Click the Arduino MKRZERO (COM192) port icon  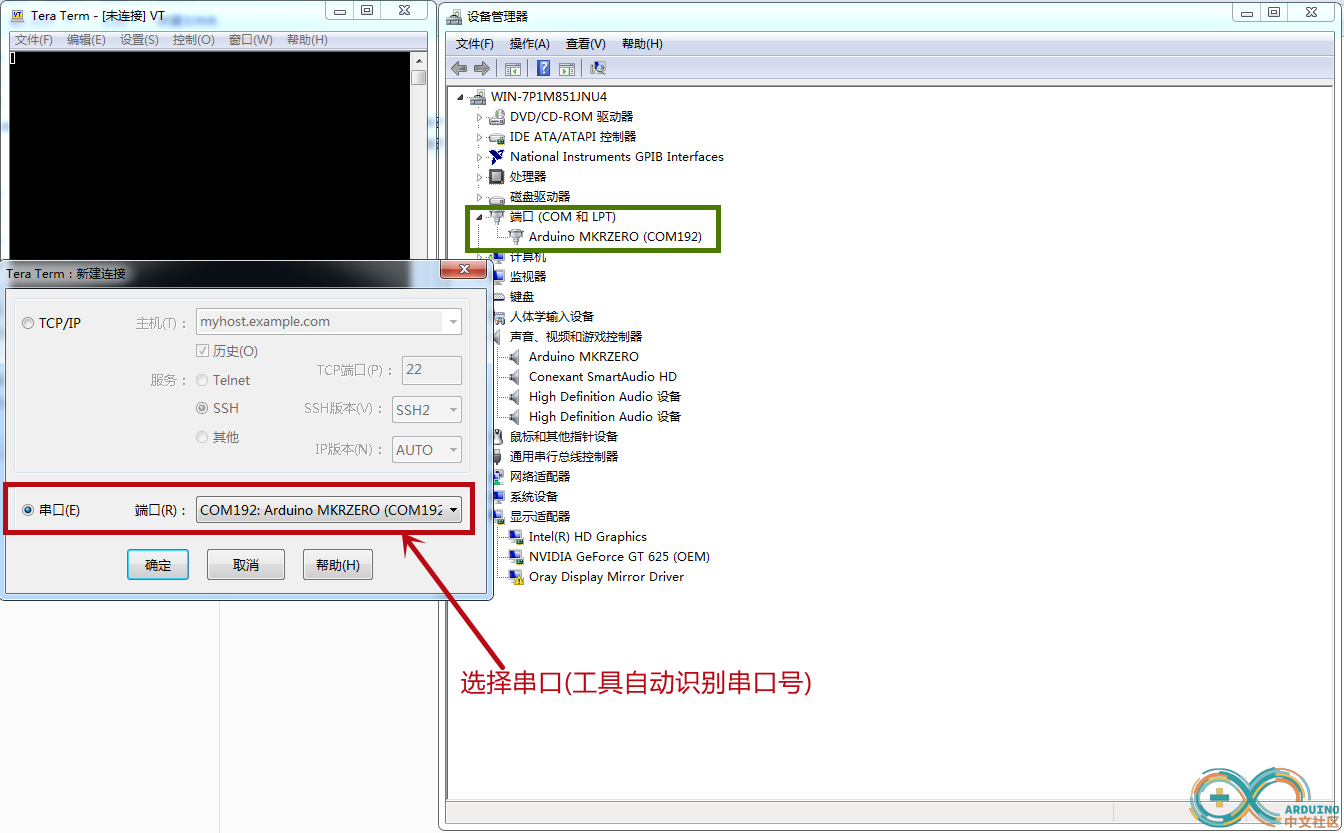pyautogui.click(x=516, y=237)
